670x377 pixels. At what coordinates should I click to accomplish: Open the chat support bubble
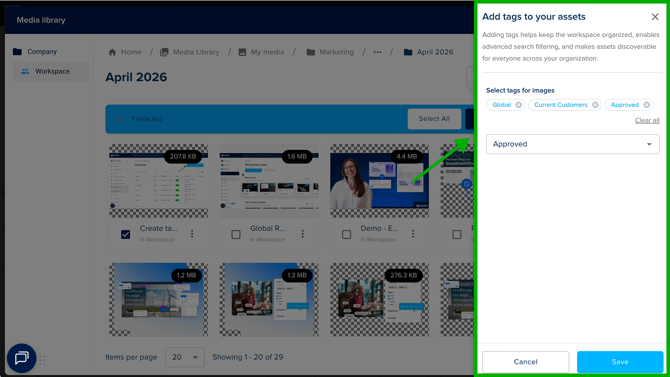pos(21,358)
